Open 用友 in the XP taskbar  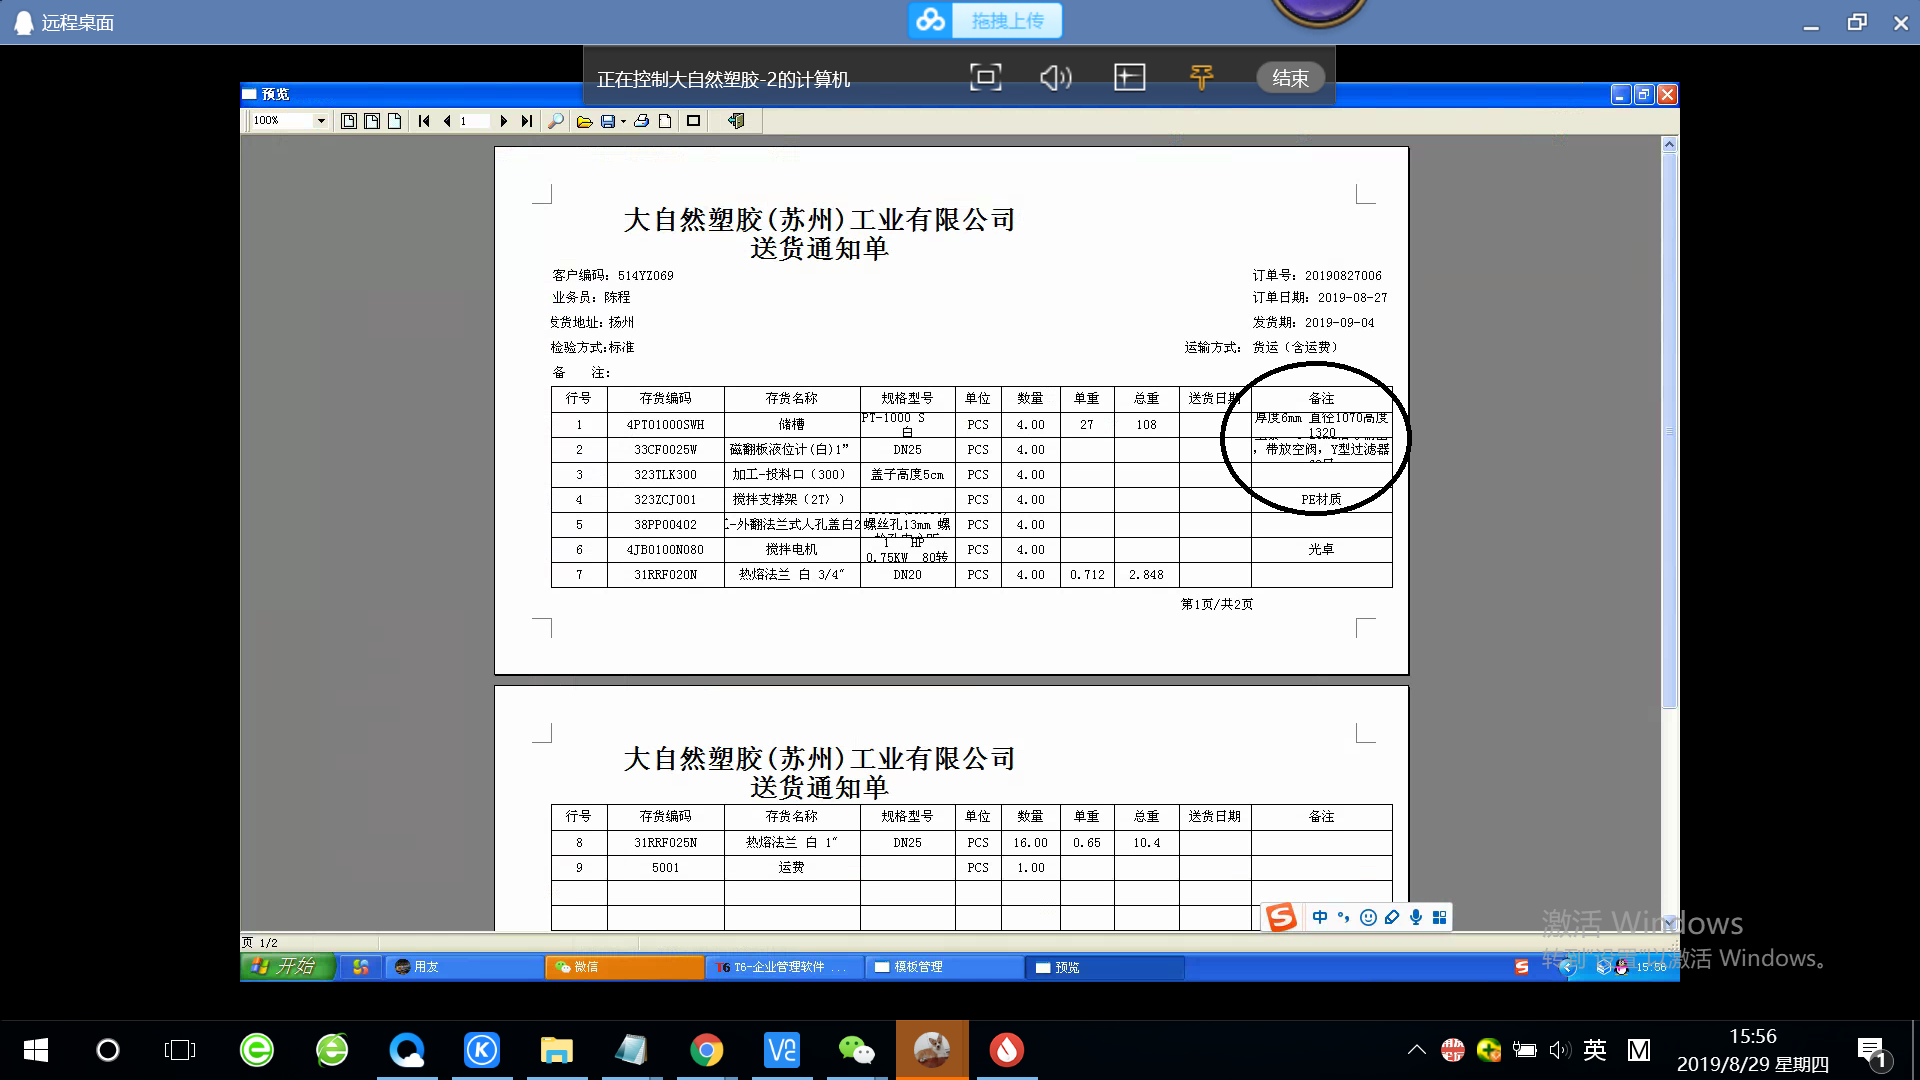click(x=463, y=967)
